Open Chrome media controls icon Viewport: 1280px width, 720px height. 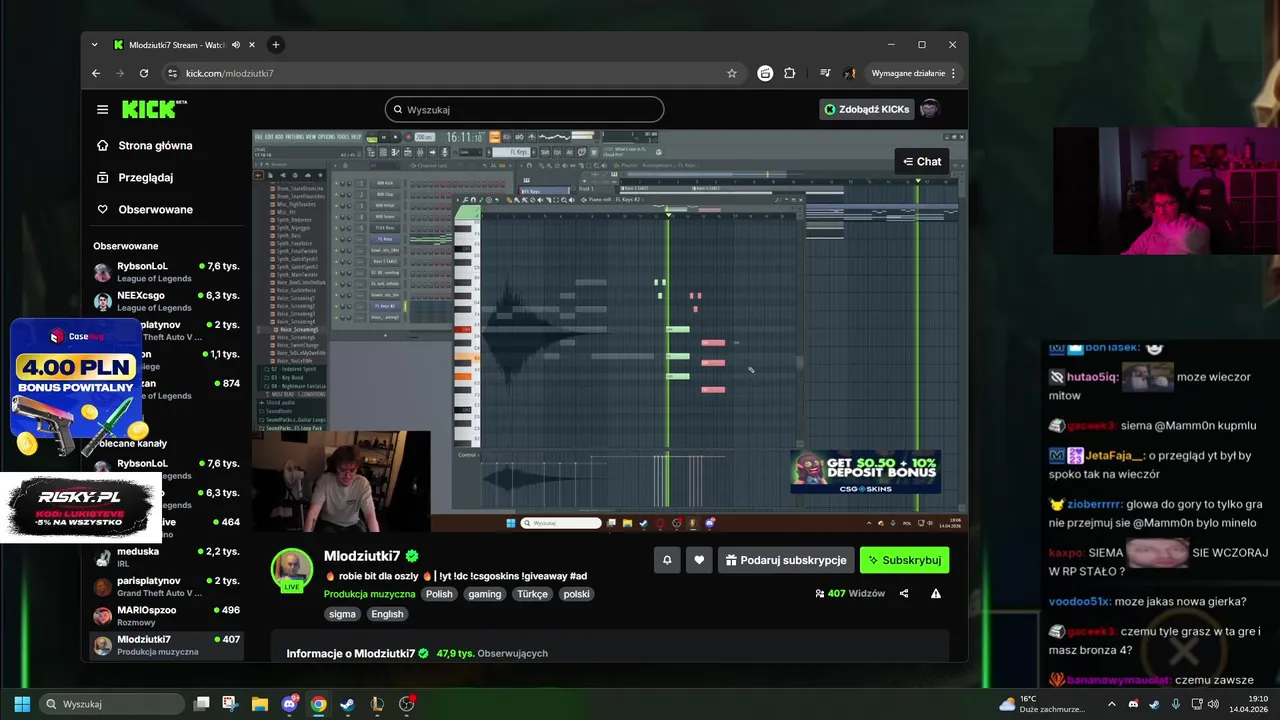825,73
